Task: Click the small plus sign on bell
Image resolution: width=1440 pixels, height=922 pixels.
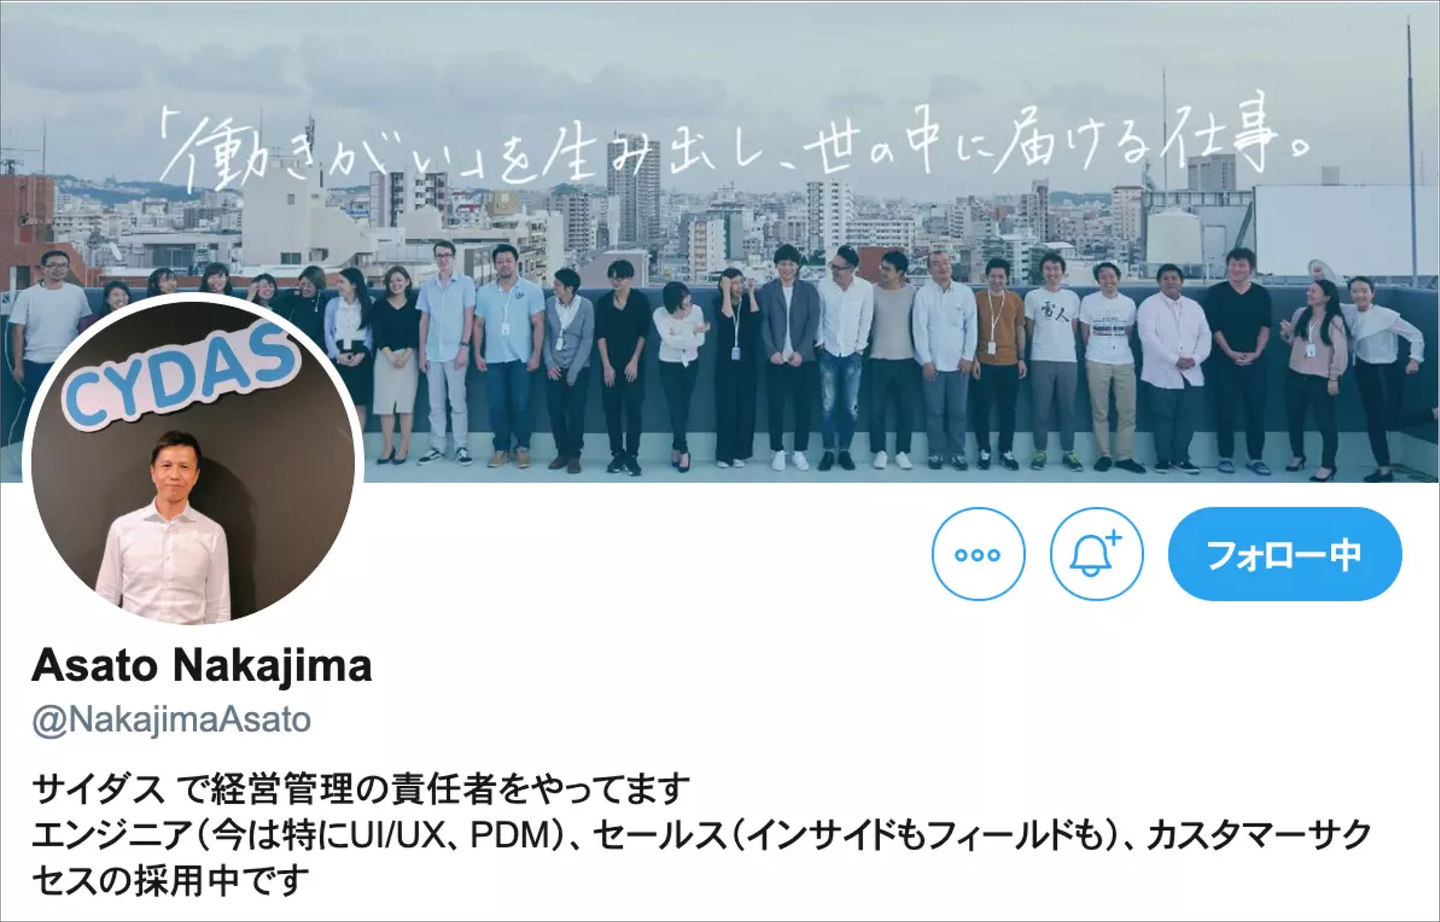Action: point(1114,538)
